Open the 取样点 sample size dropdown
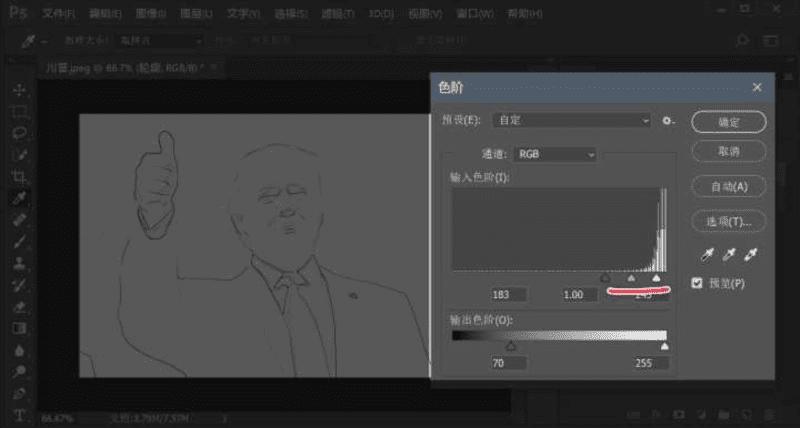 coord(160,41)
